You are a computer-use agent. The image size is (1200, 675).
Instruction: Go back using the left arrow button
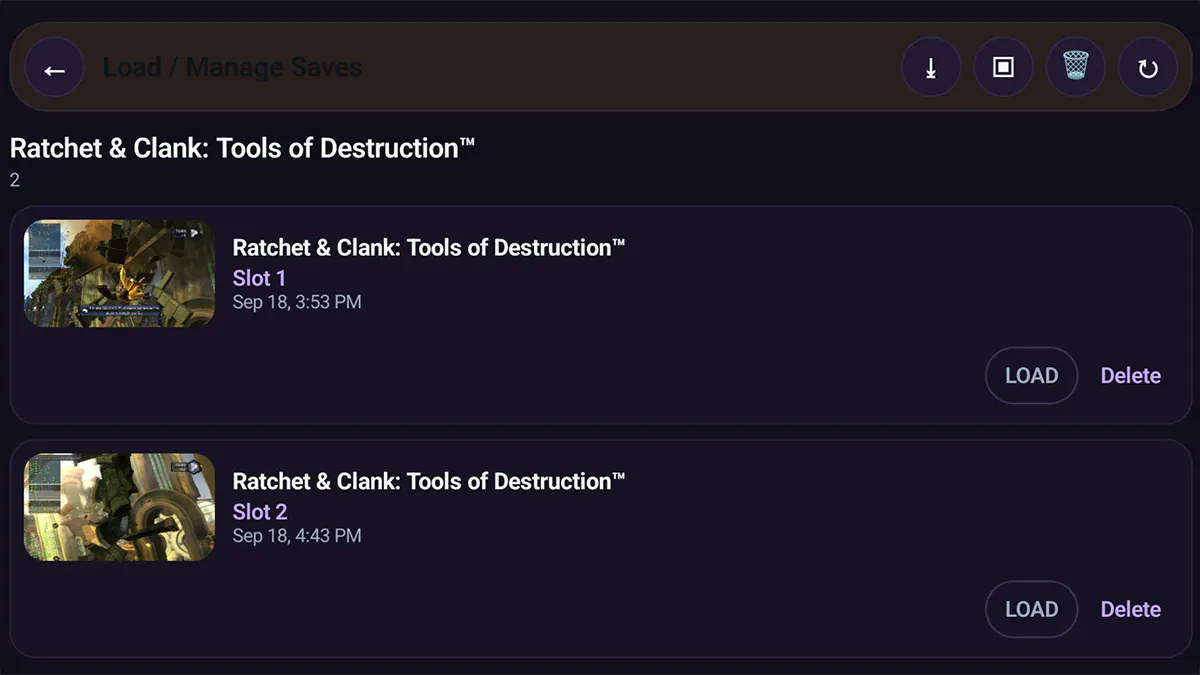pos(54,68)
